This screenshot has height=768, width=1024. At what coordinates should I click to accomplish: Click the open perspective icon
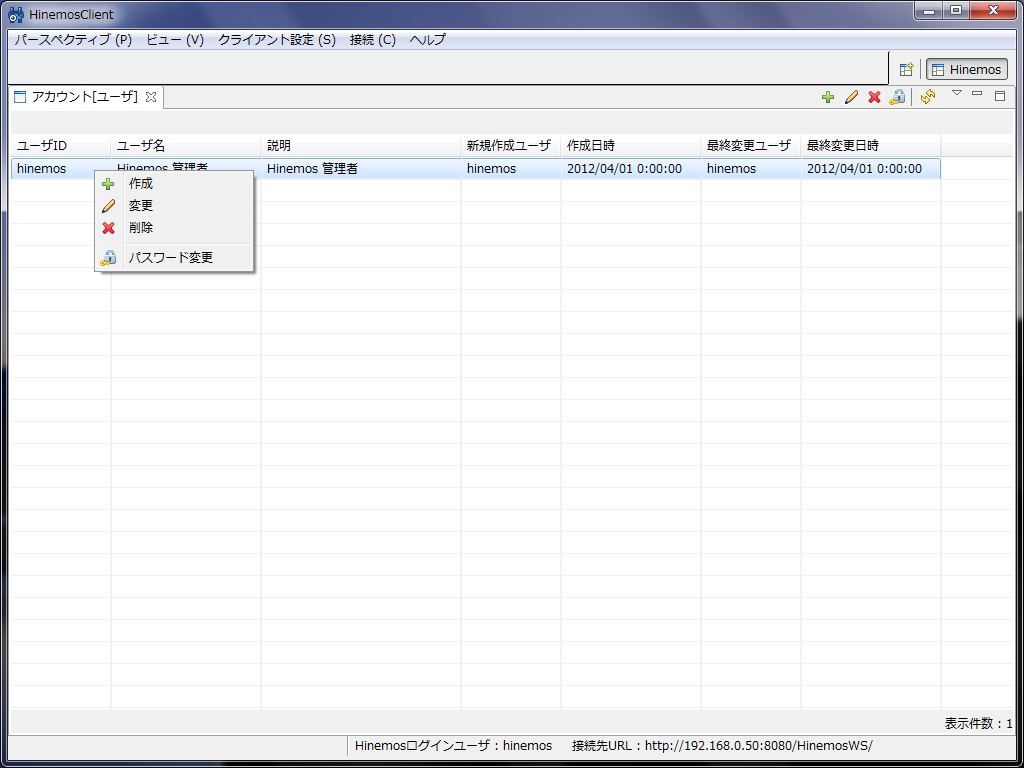coord(906,69)
